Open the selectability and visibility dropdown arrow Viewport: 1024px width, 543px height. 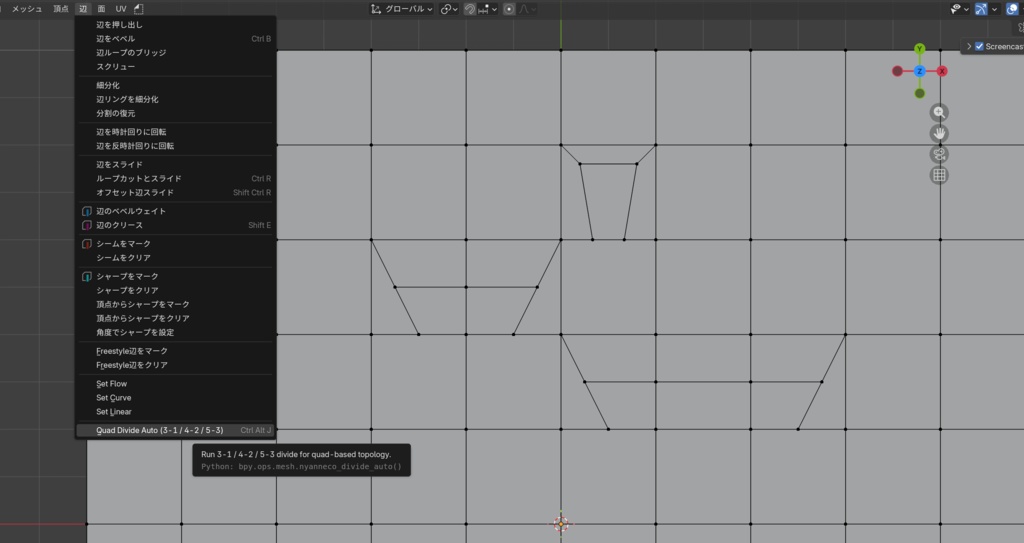[966, 9]
